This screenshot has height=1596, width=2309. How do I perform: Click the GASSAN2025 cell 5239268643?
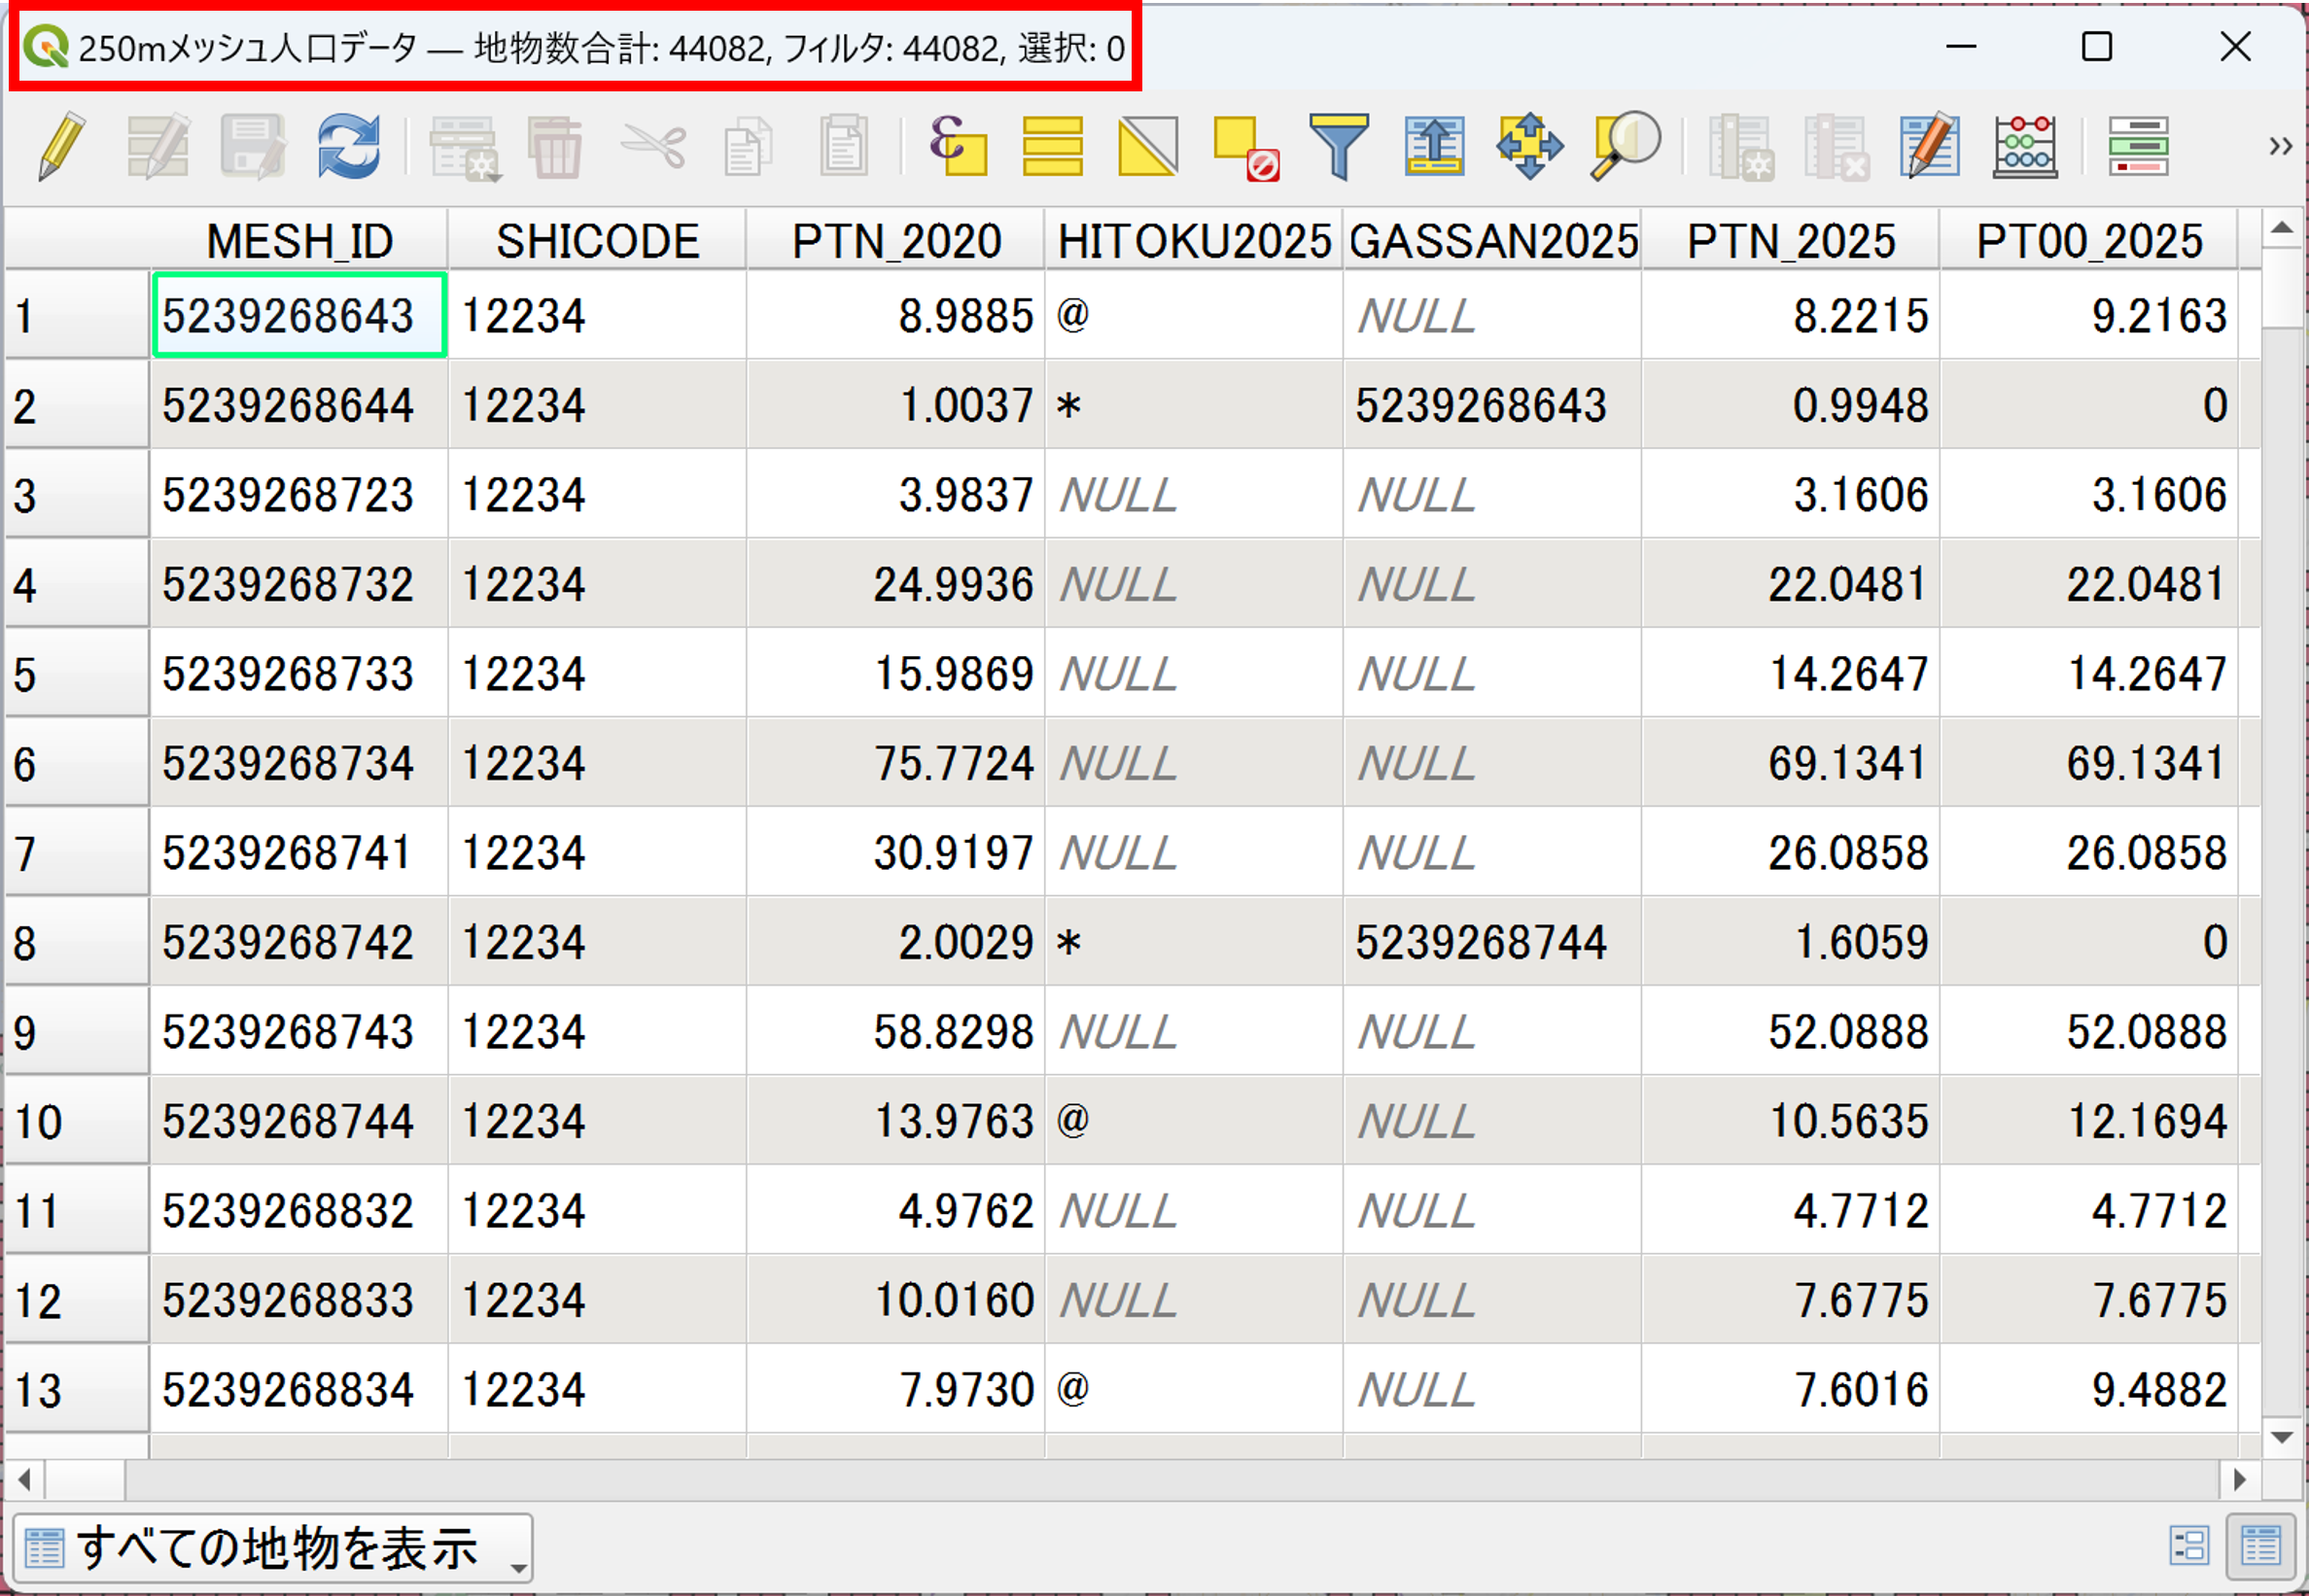(1493, 405)
